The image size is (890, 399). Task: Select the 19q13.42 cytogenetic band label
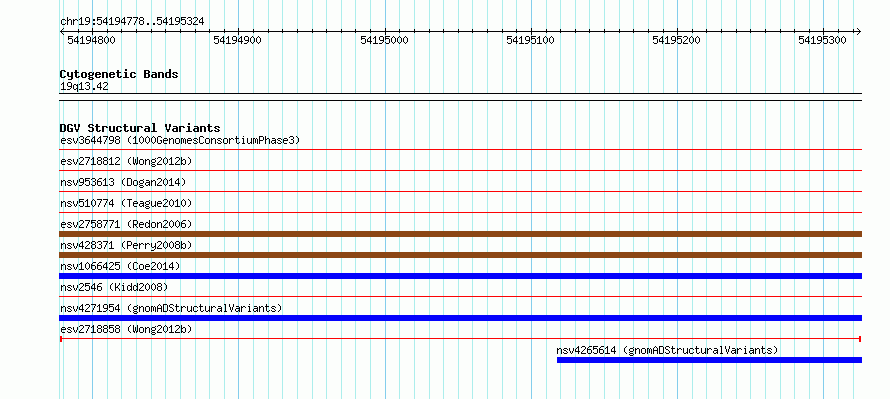[x=84, y=87]
